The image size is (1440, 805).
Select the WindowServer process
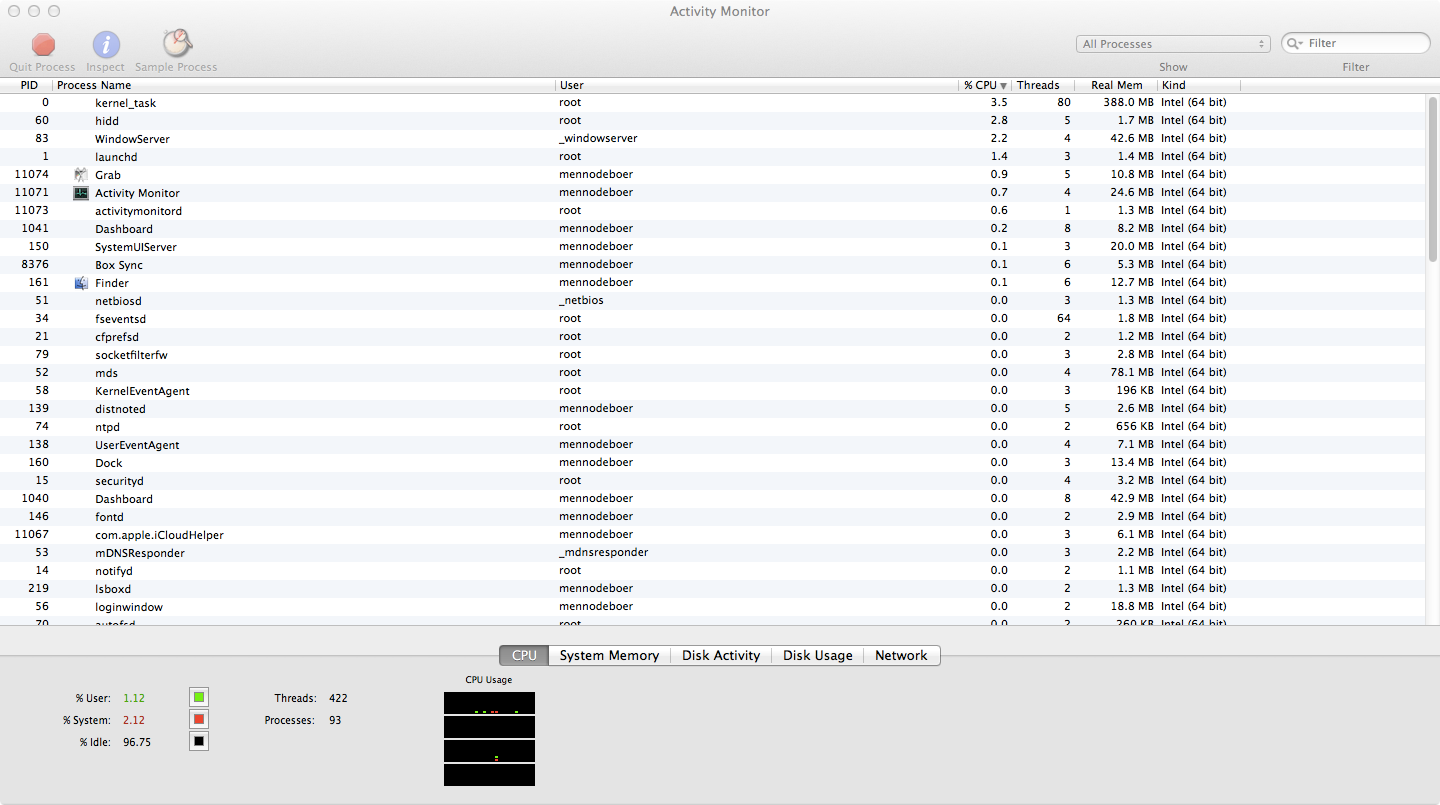[x=713, y=139]
